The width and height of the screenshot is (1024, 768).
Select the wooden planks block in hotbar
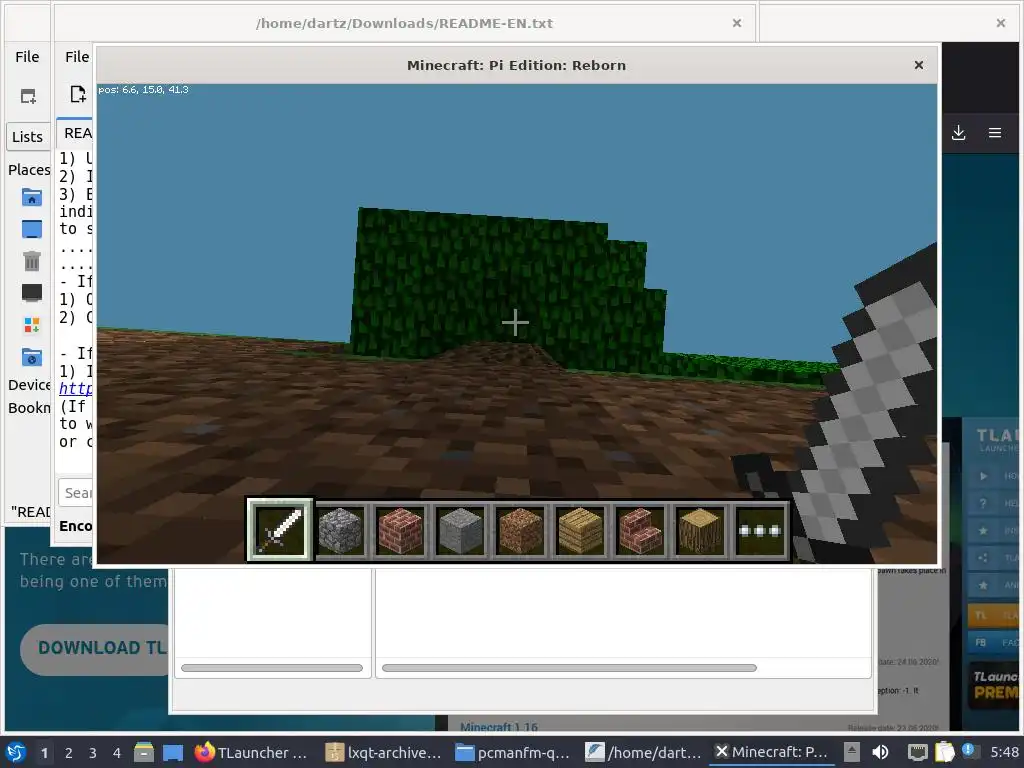[x=581, y=530]
